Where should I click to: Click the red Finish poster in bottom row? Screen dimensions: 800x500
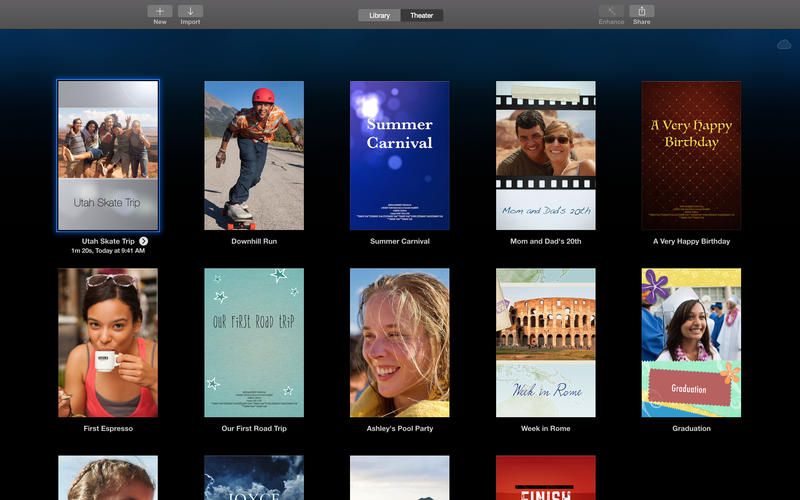point(546,479)
